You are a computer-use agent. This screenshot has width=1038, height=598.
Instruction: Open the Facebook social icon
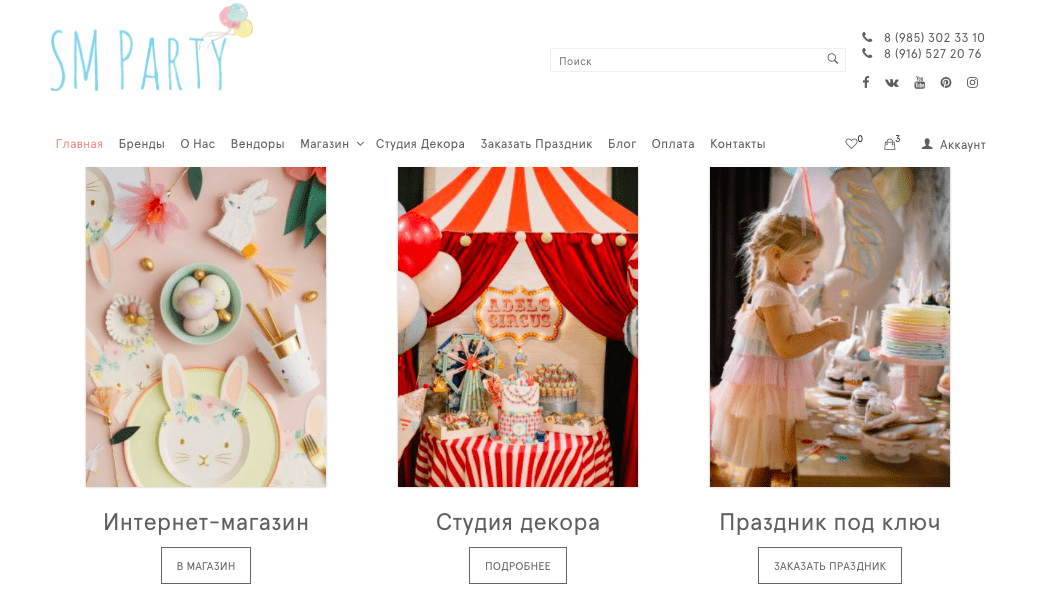pyautogui.click(x=865, y=82)
